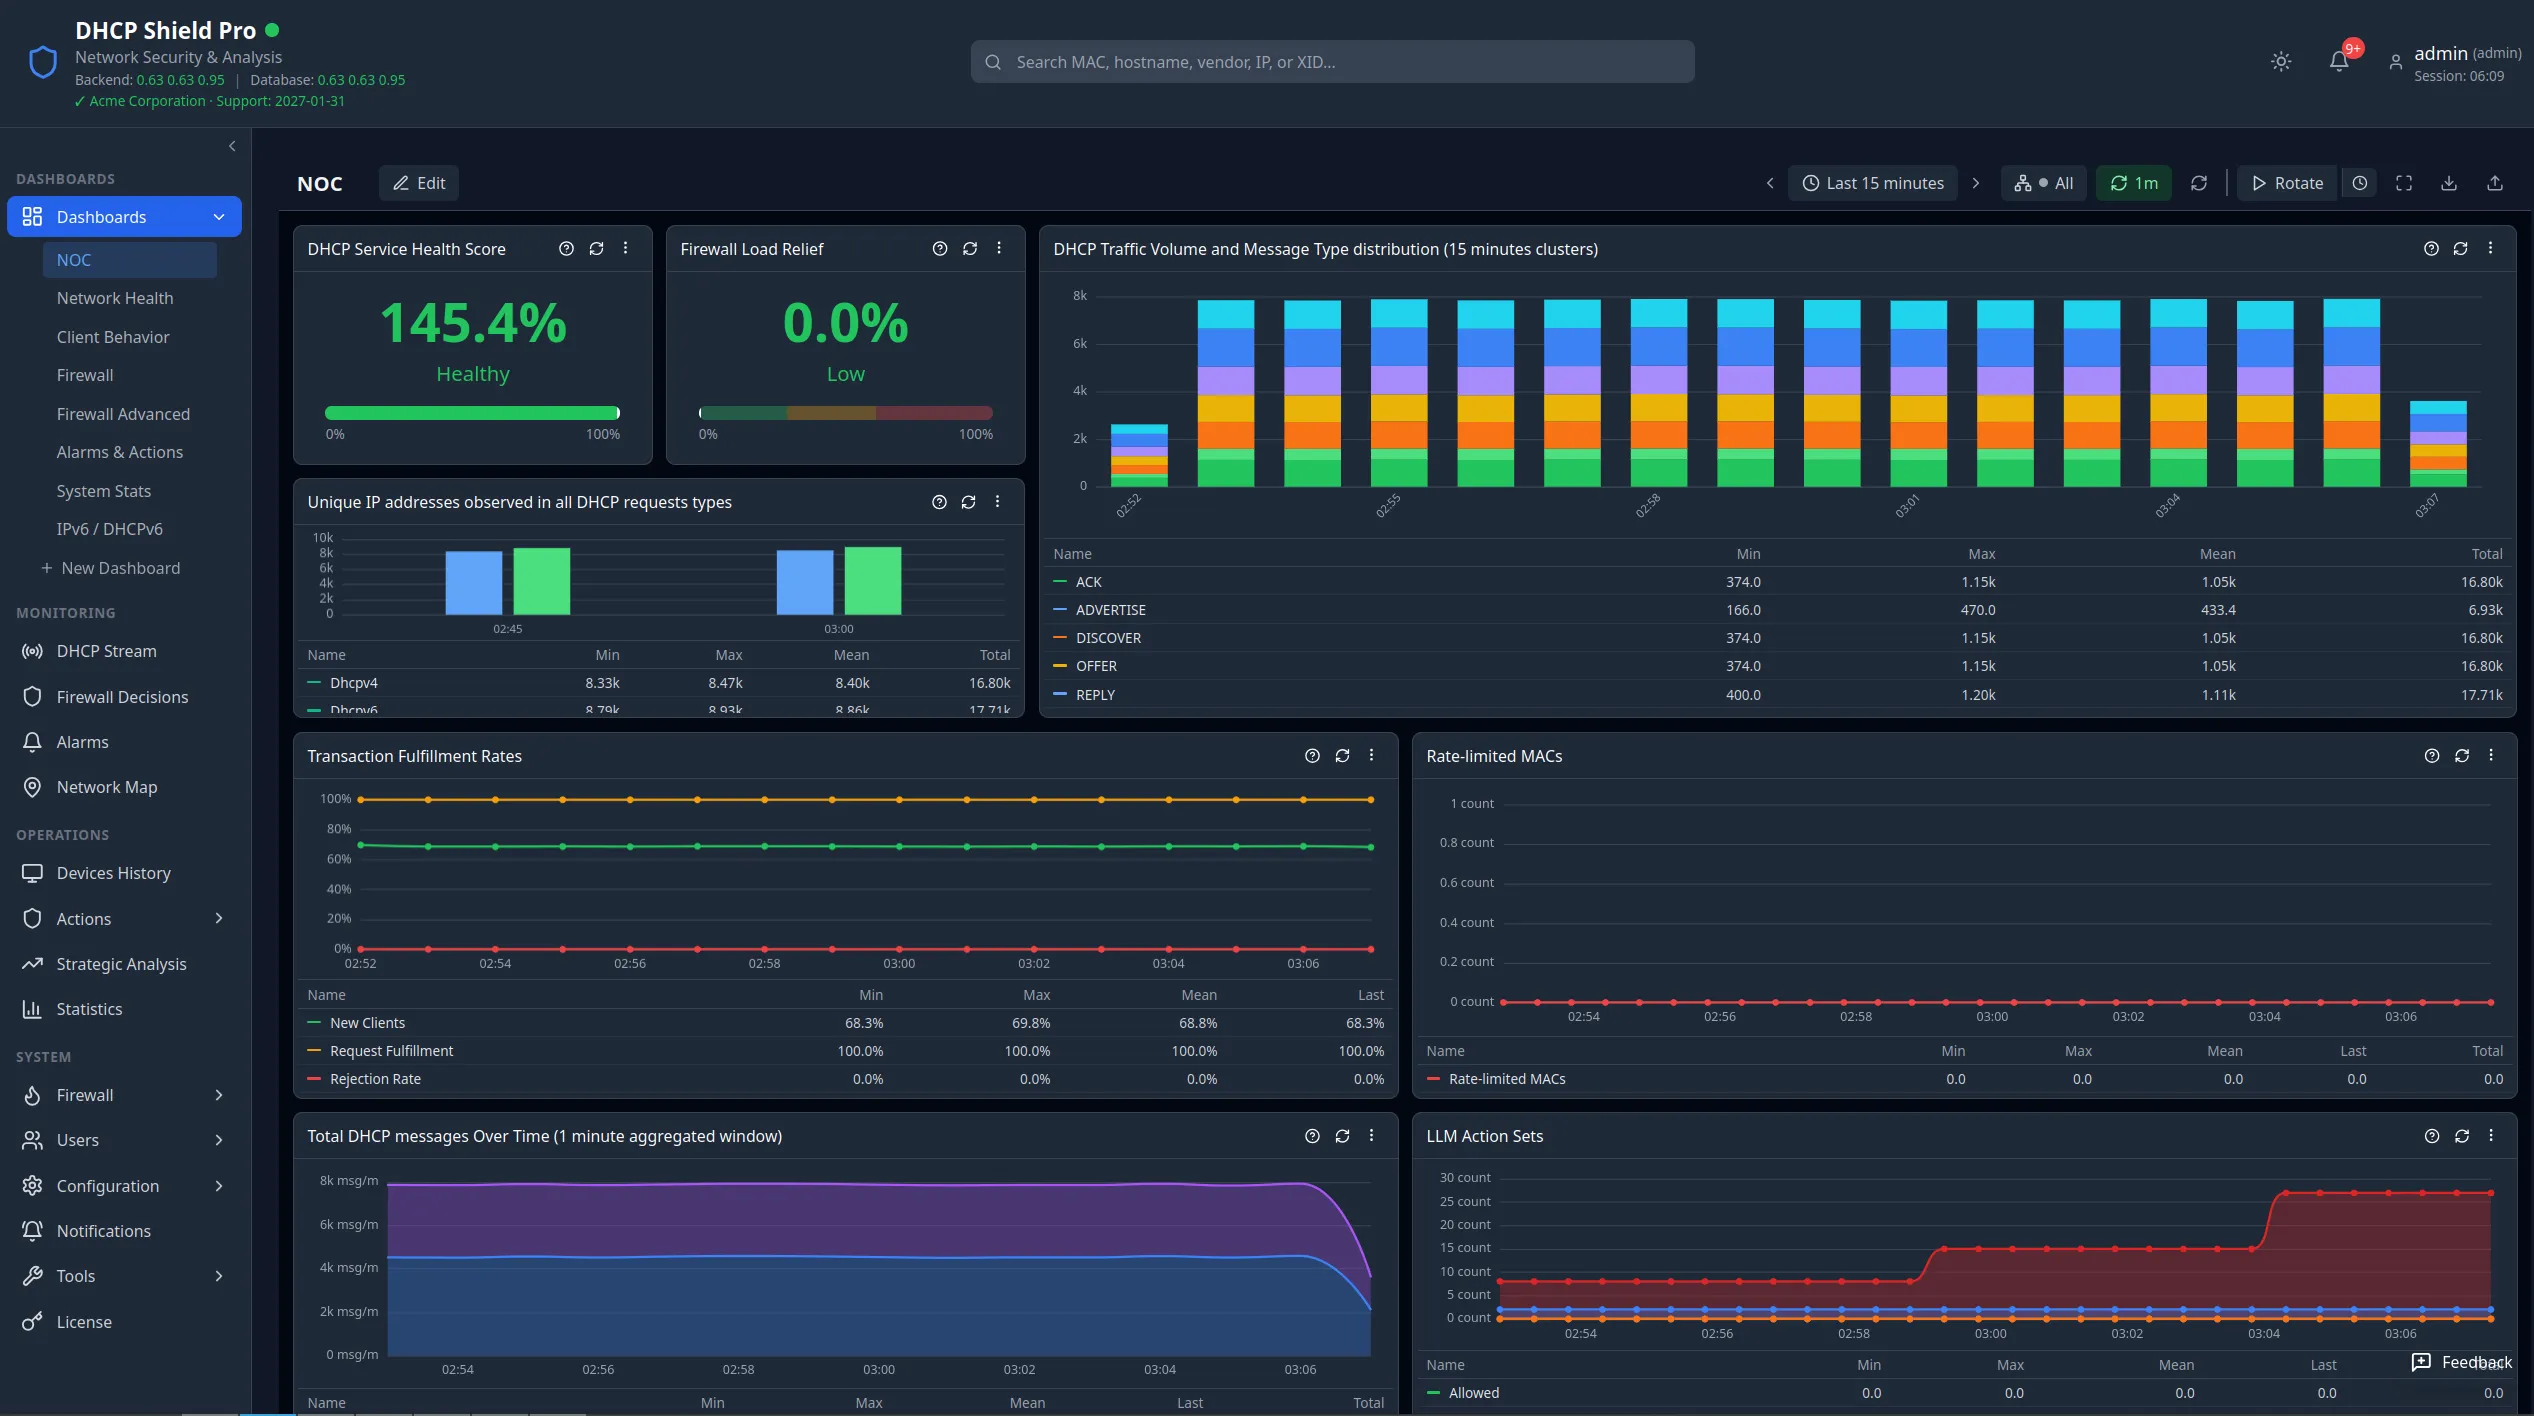Open Strategic Analysis page
This screenshot has width=2534, height=1416.
click(x=124, y=964)
